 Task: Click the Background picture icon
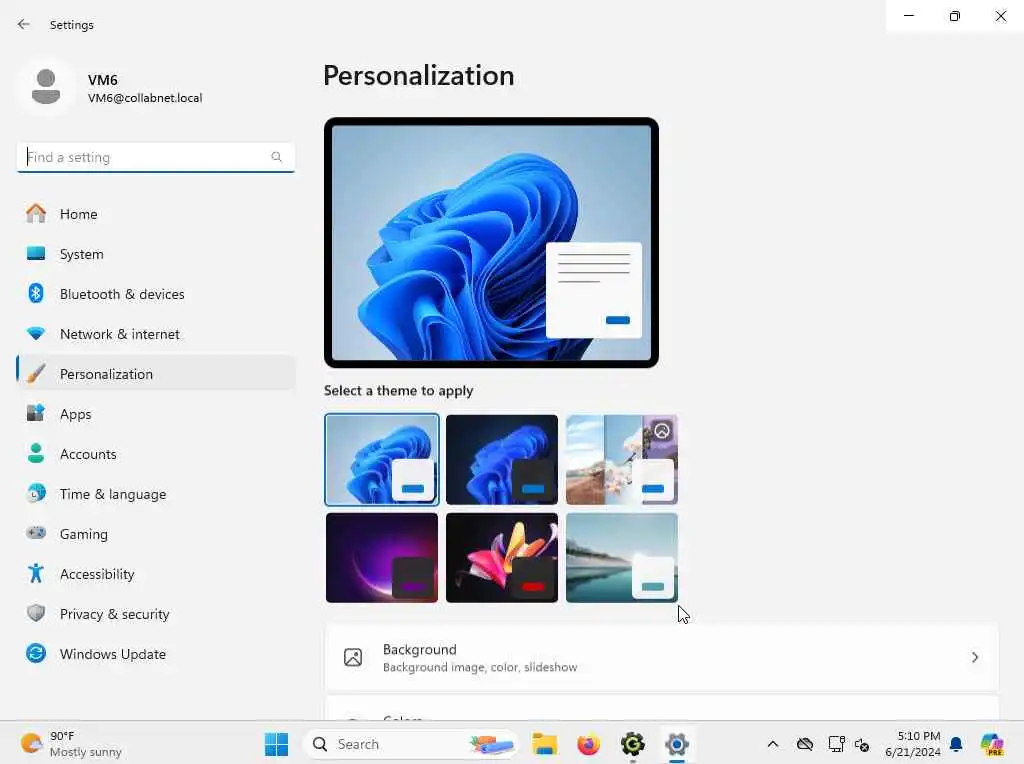pos(353,657)
